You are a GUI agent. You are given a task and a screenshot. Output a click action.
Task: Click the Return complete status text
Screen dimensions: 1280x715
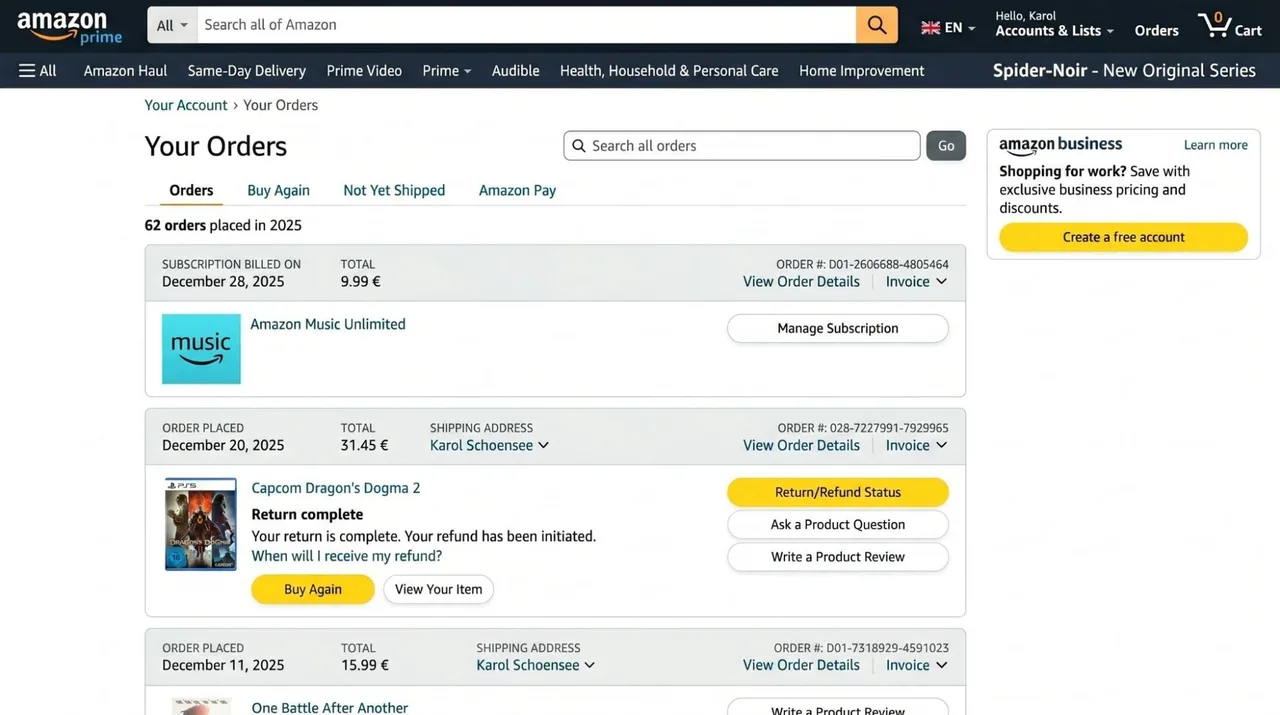coord(307,515)
